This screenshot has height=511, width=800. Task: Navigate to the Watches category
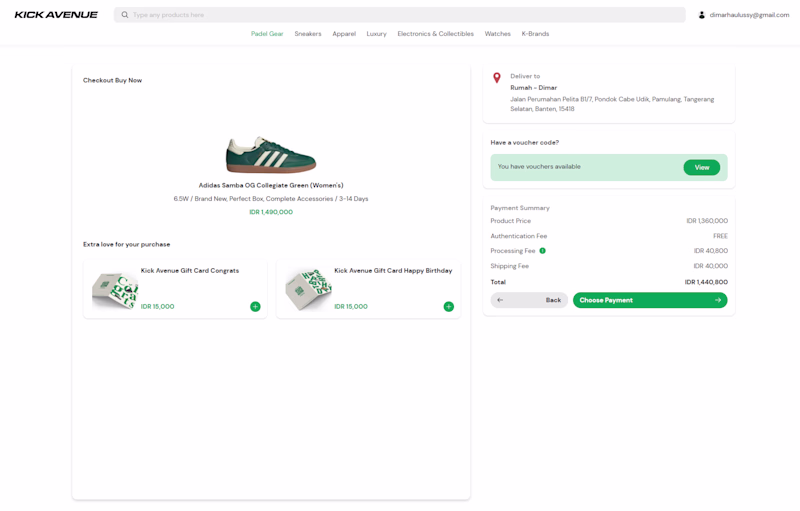point(498,34)
